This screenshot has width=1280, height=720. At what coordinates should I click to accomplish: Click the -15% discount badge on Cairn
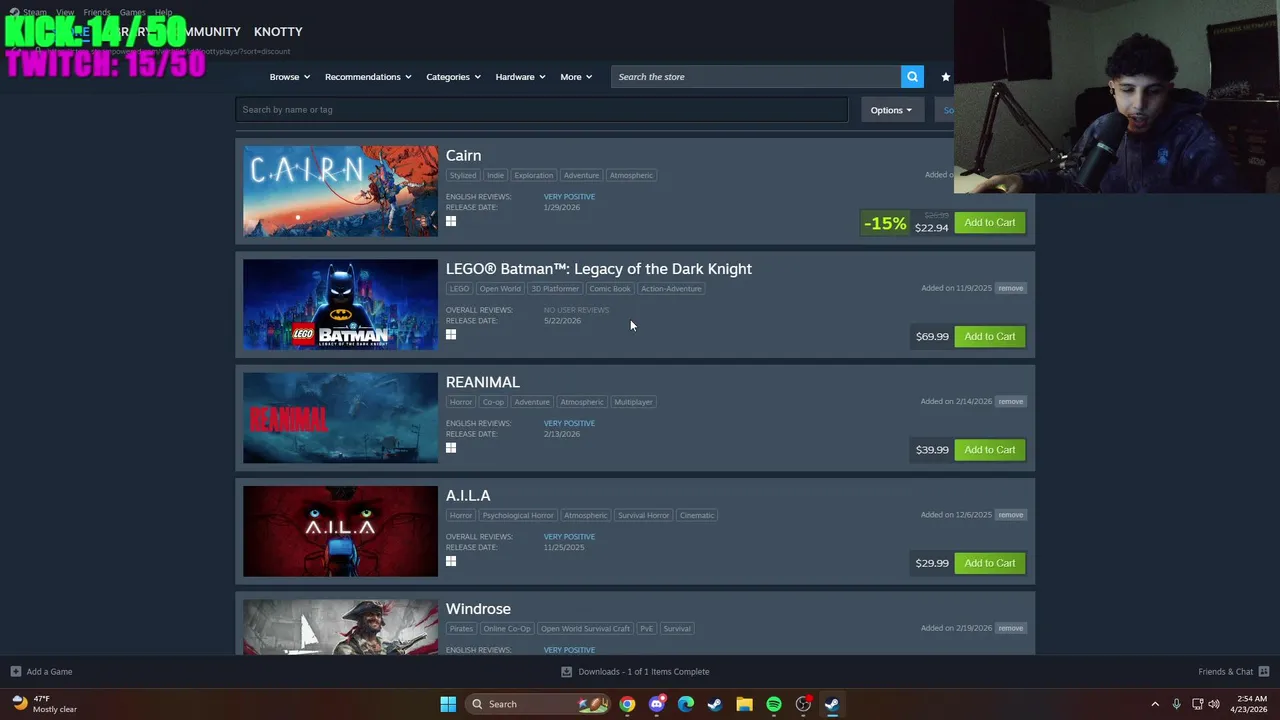(885, 223)
